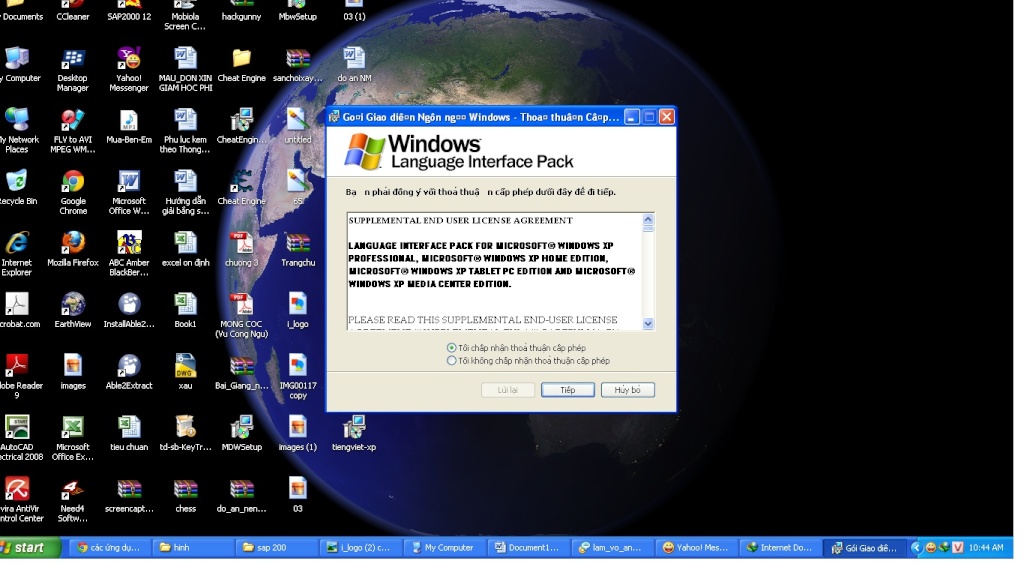Click the EarthView desktop icon
The height and width of the screenshot is (576, 1024).
(x=73, y=311)
